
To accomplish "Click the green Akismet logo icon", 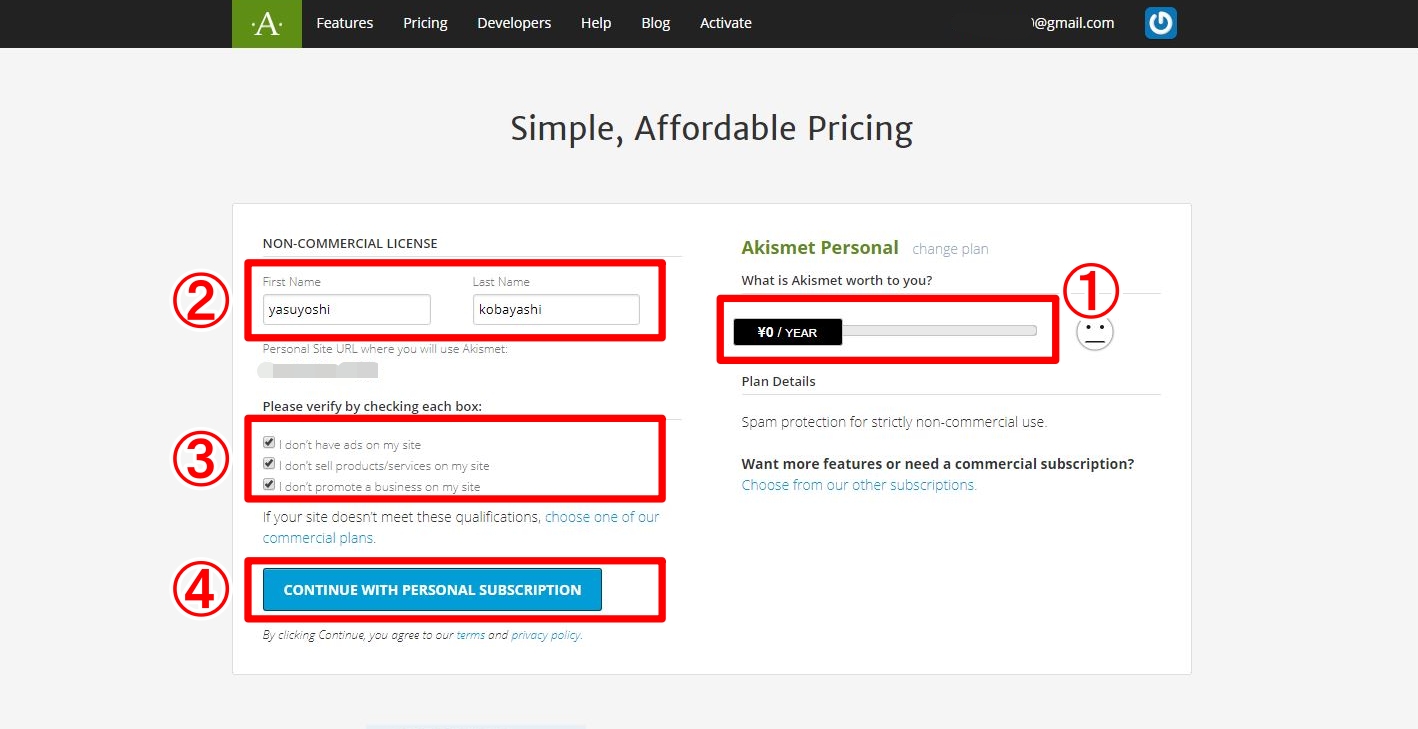I will coord(267,24).
